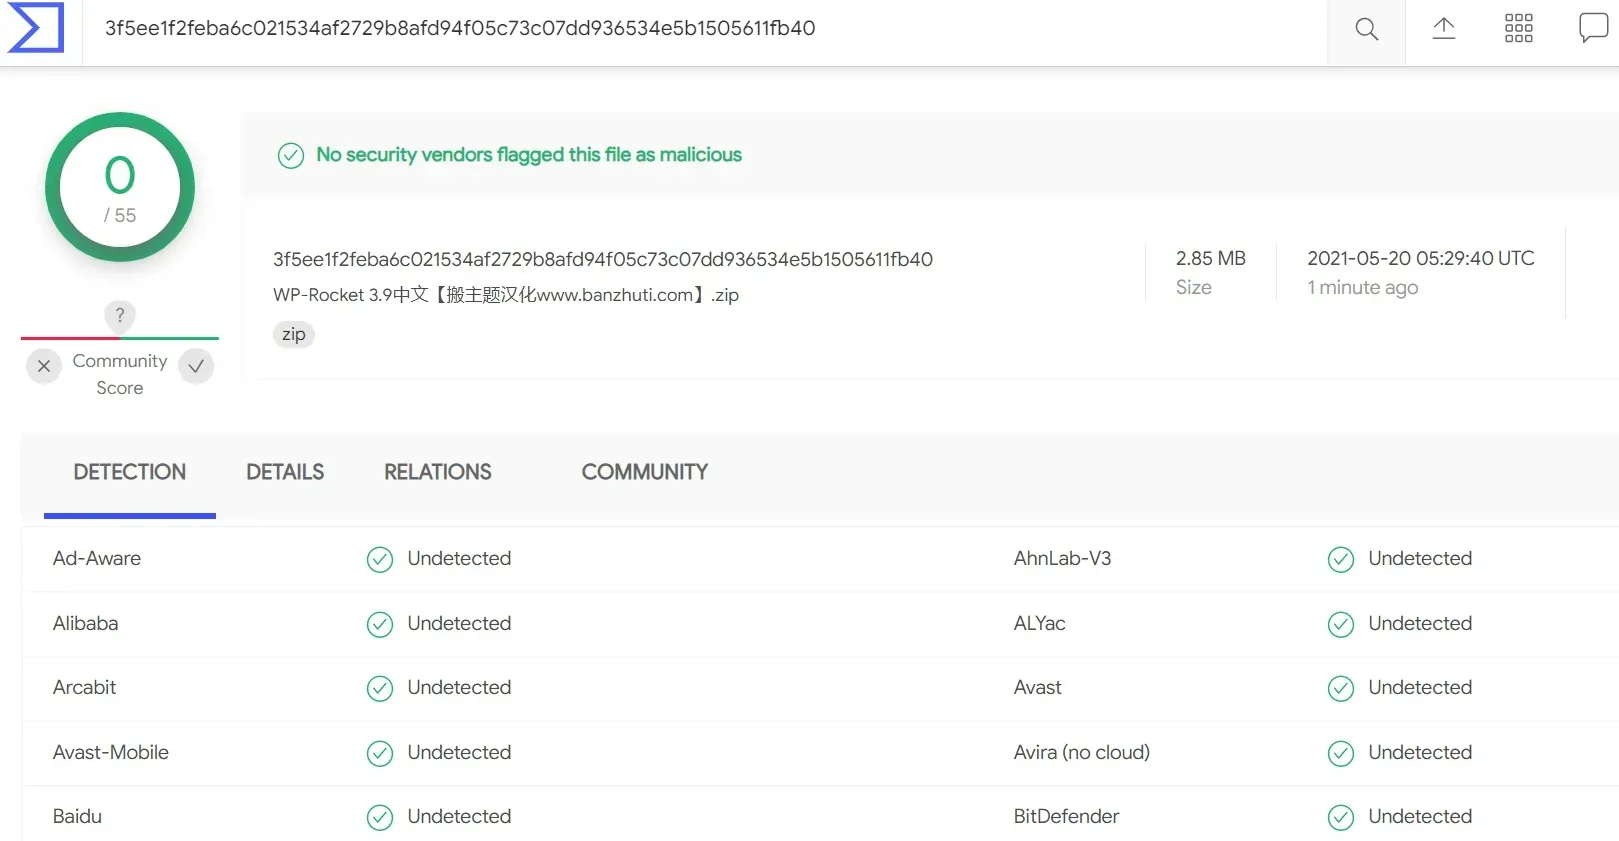
Task: Click the Alibaba undetected check icon
Action: tap(380, 624)
